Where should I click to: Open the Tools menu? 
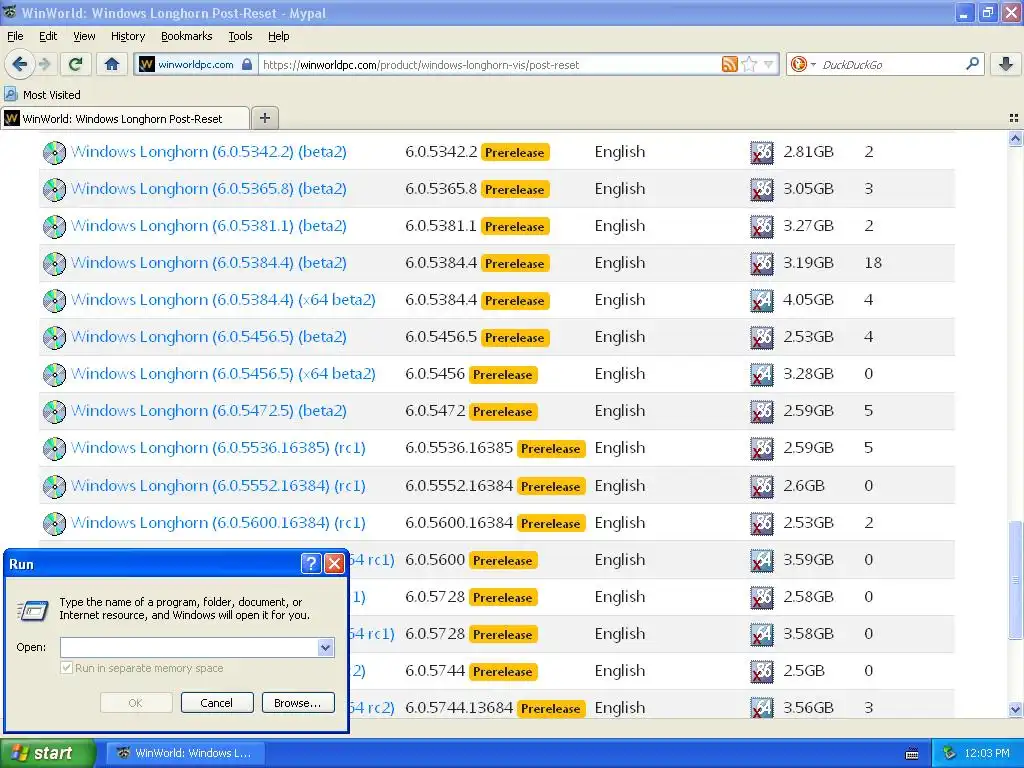(x=240, y=36)
